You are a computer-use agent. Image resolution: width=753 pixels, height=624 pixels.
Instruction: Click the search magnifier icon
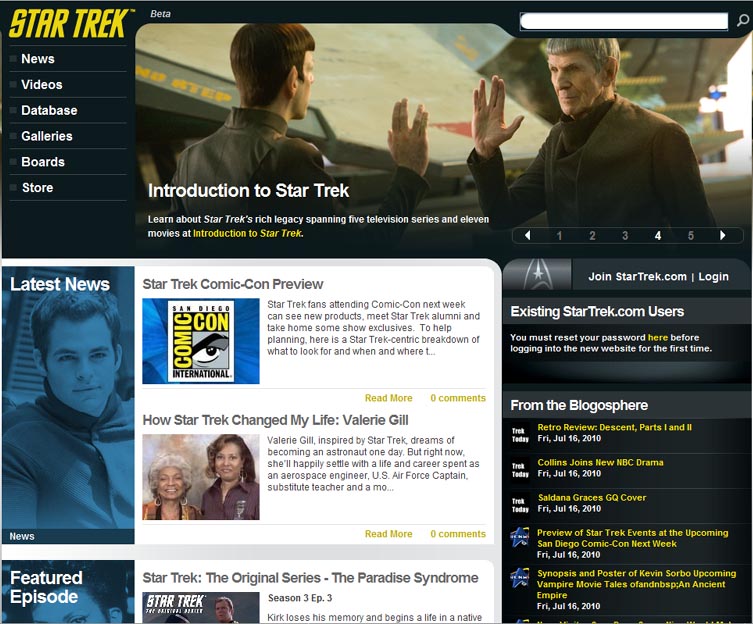point(742,21)
